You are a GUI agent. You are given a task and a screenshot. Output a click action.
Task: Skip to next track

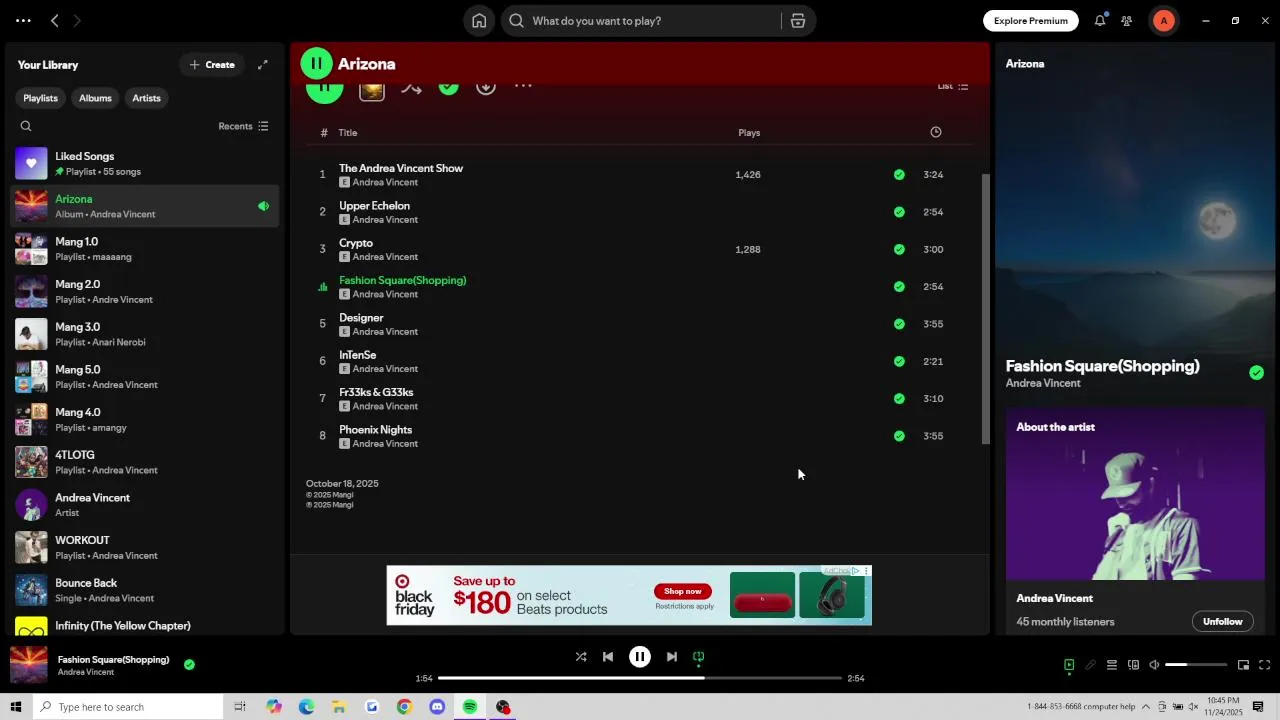pos(672,657)
